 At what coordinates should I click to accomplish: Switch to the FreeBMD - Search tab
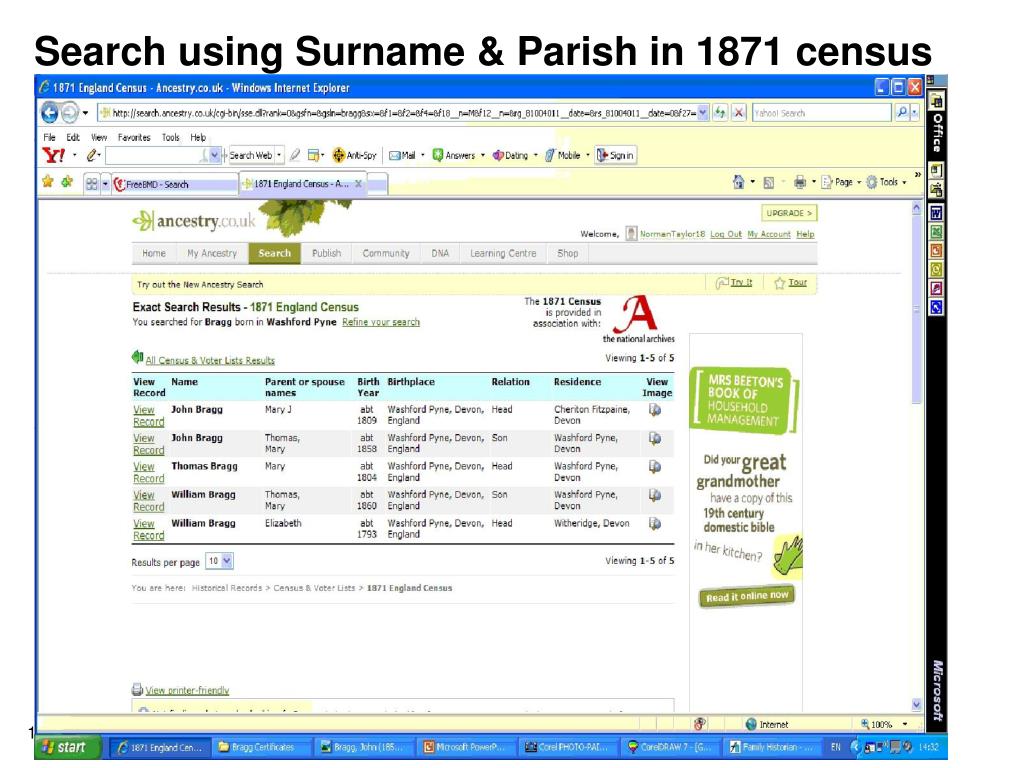click(175, 185)
